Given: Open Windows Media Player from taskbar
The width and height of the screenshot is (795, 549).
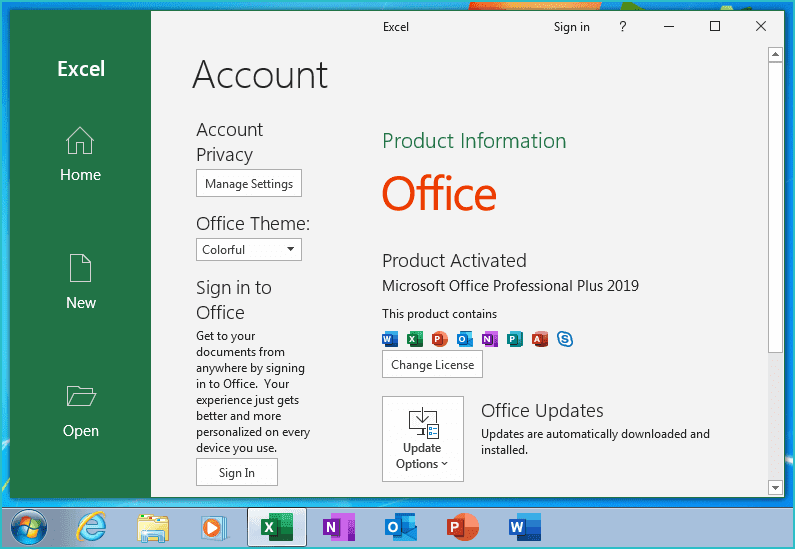Looking at the screenshot, I should coord(215,528).
